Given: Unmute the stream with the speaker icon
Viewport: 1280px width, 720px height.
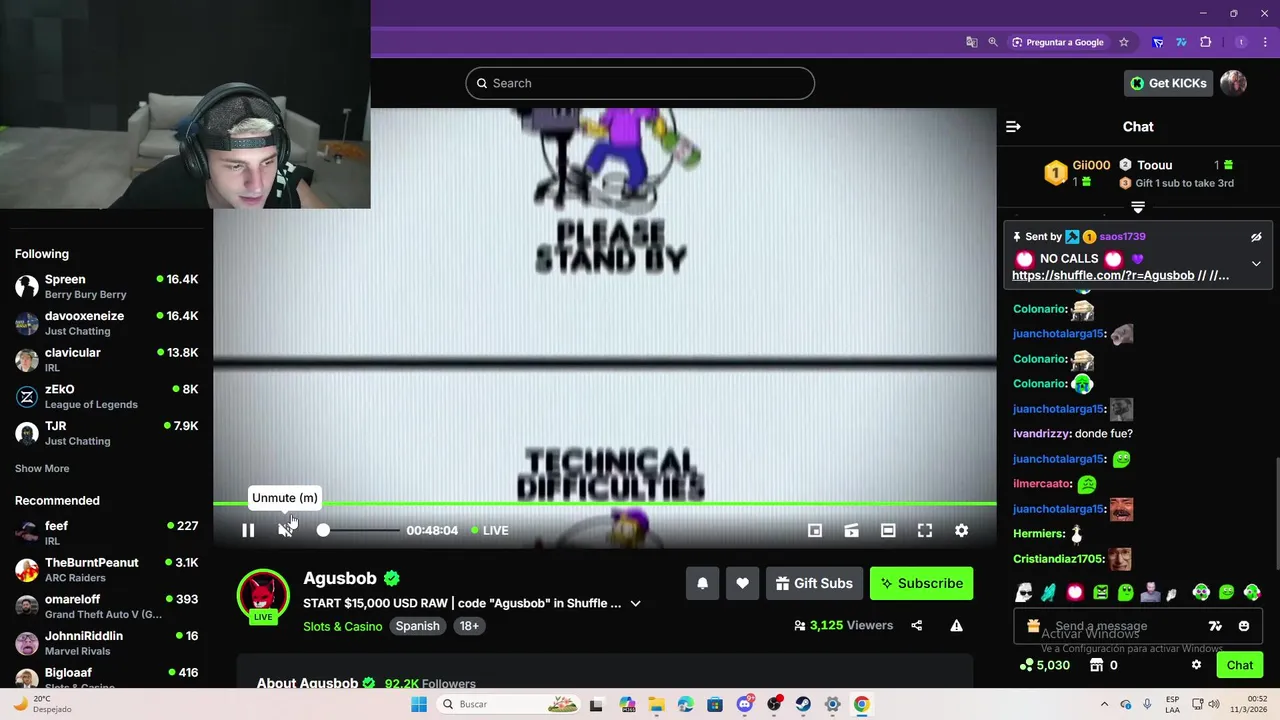Looking at the screenshot, I should click(x=285, y=530).
